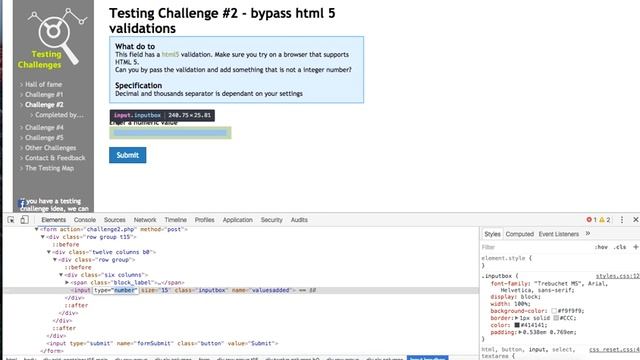640x360 pixels.
Task: Open Completed by... sidebar link
Action: point(59,115)
